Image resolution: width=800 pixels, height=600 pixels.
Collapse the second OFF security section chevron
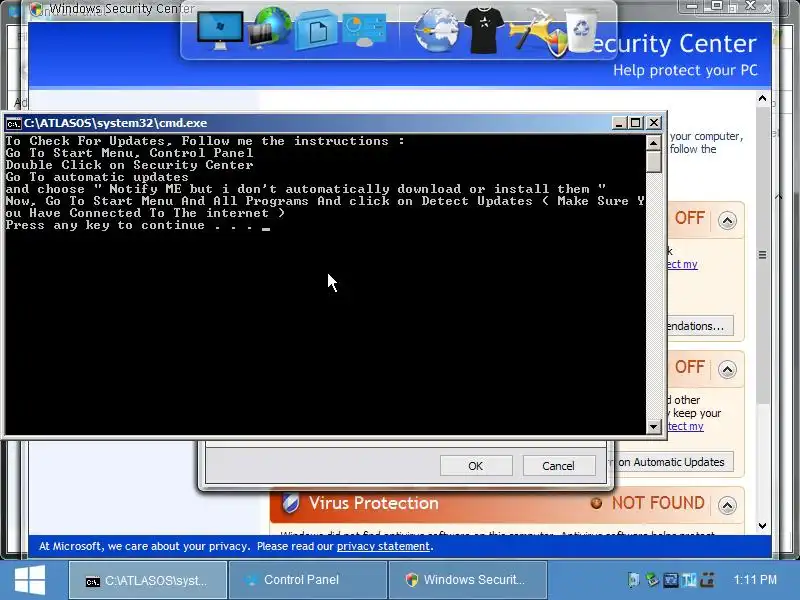[x=727, y=369]
